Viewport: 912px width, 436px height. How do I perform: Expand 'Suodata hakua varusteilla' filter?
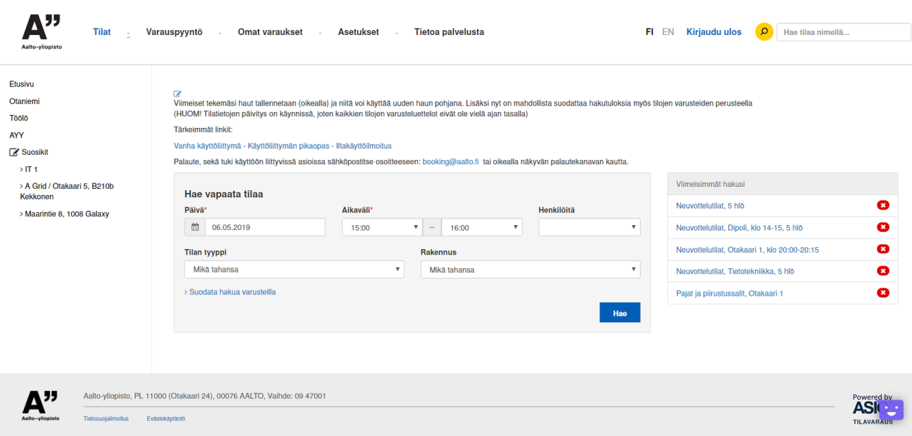[230, 292]
